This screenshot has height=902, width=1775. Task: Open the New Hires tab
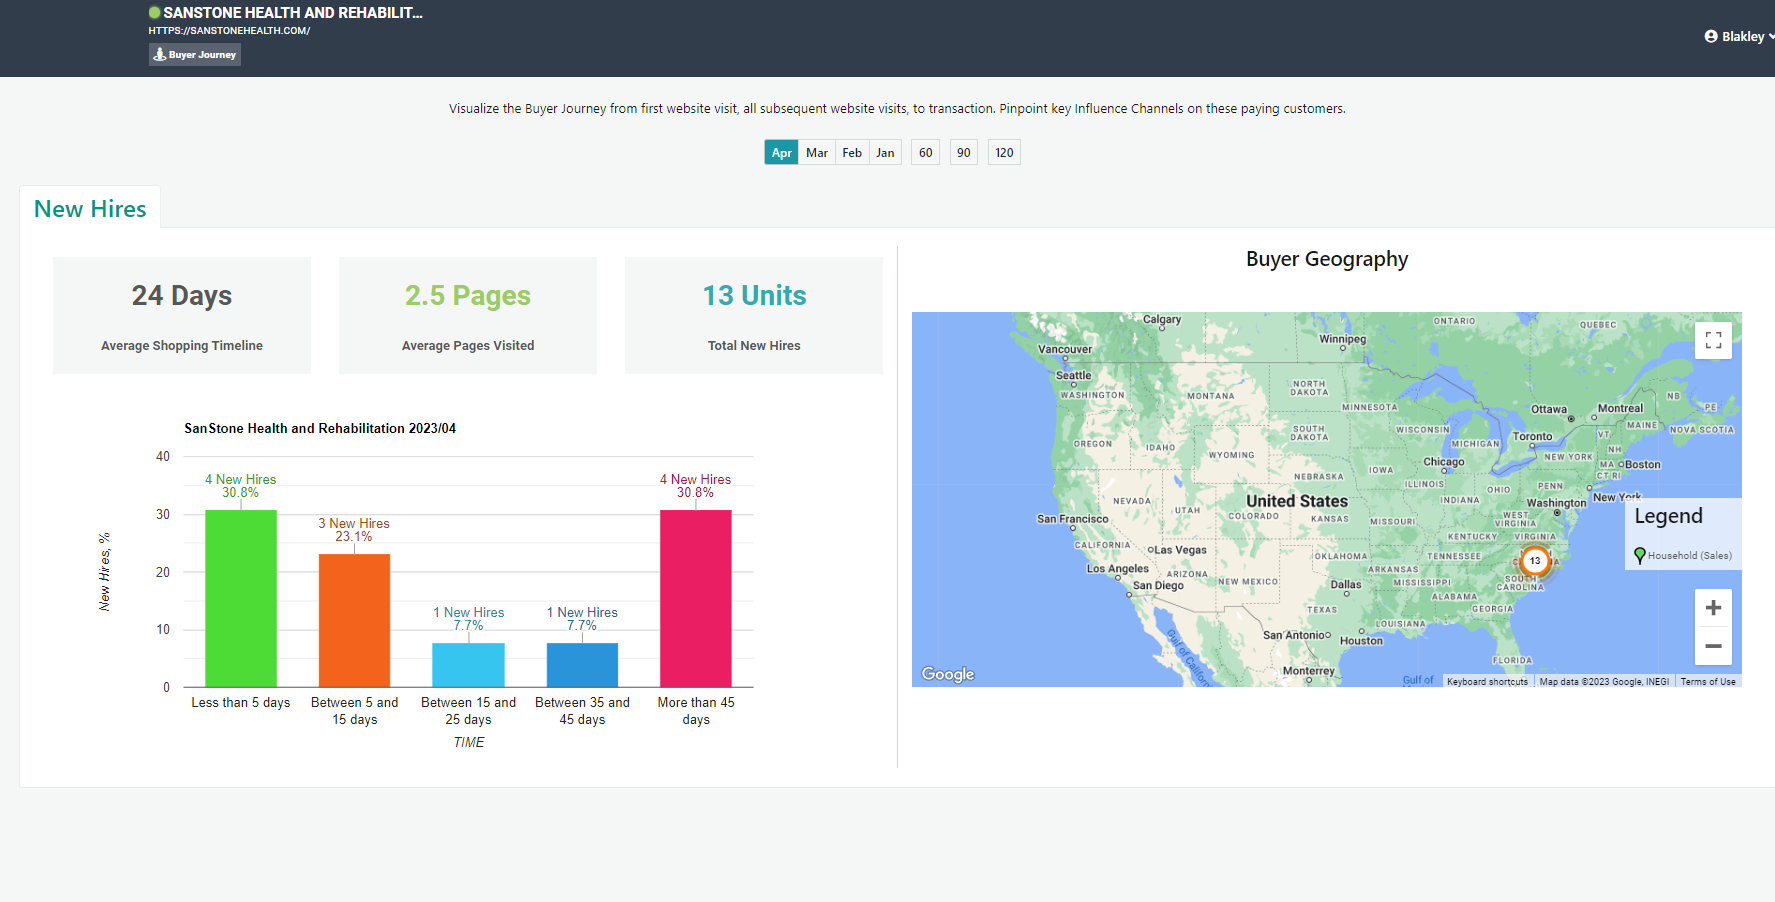coord(90,209)
